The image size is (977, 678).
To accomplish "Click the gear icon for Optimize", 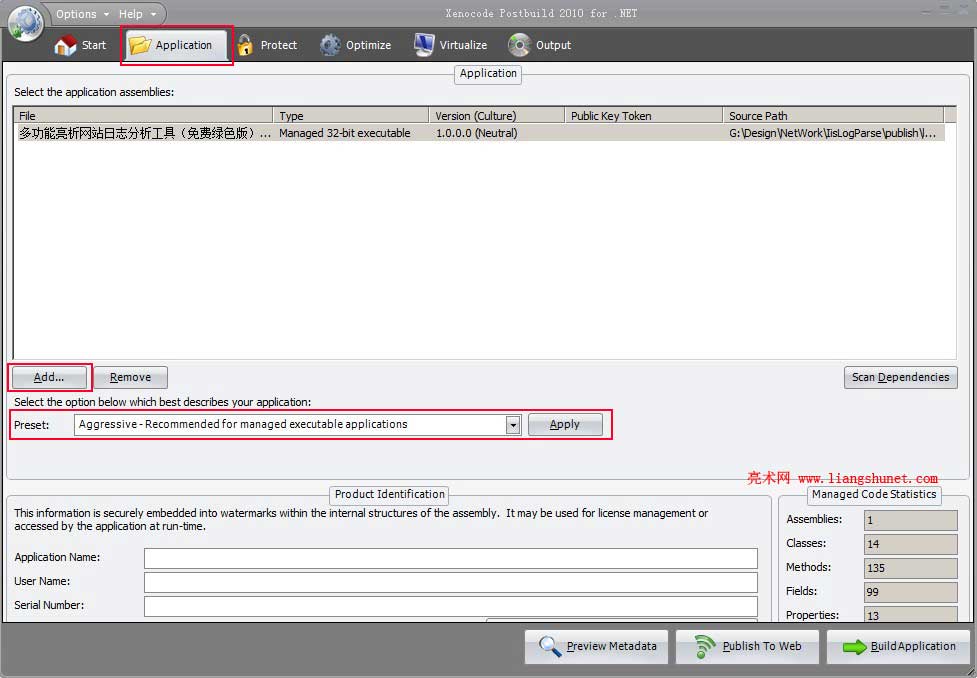I will pos(330,45).
